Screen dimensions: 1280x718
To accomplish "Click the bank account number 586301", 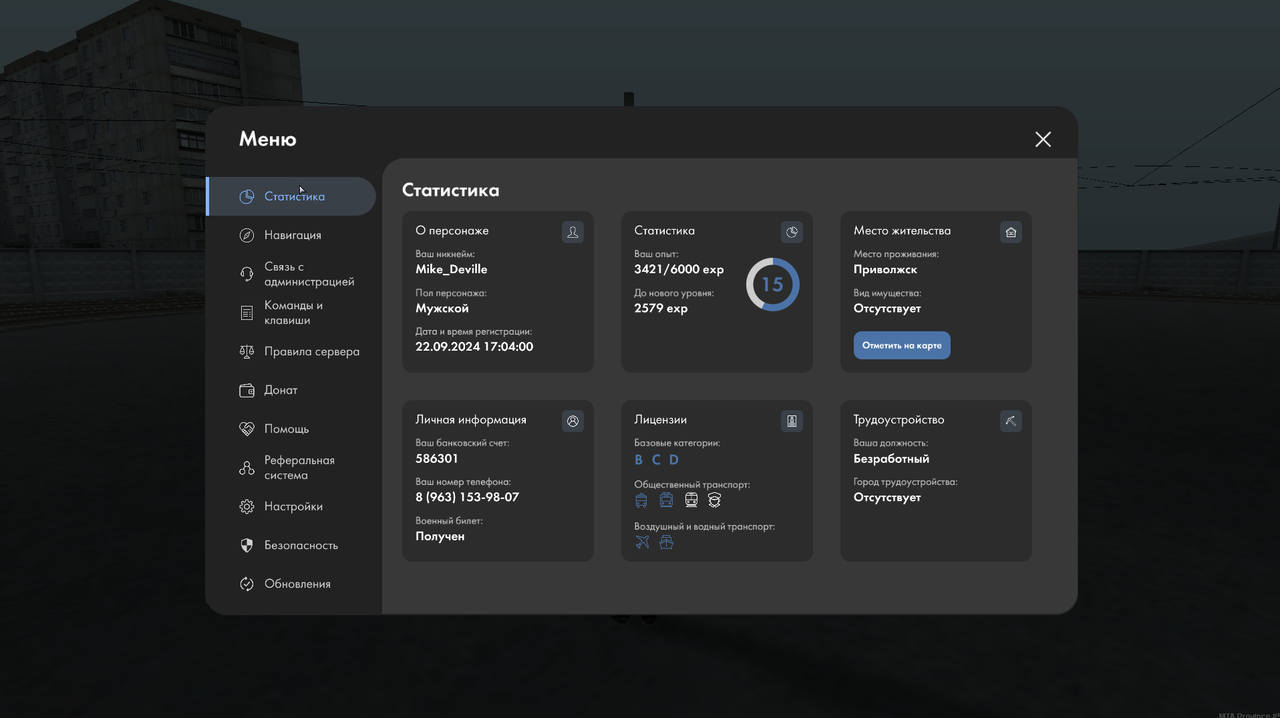I will pyautogui.click(x=437, y=459).
